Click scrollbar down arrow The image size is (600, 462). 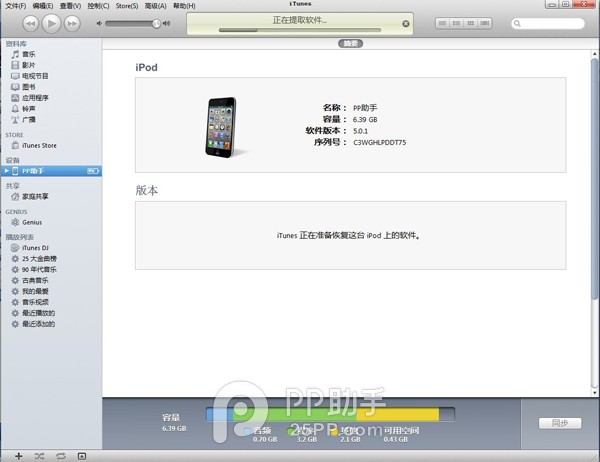pyautogui.click(x=594, y=393)
